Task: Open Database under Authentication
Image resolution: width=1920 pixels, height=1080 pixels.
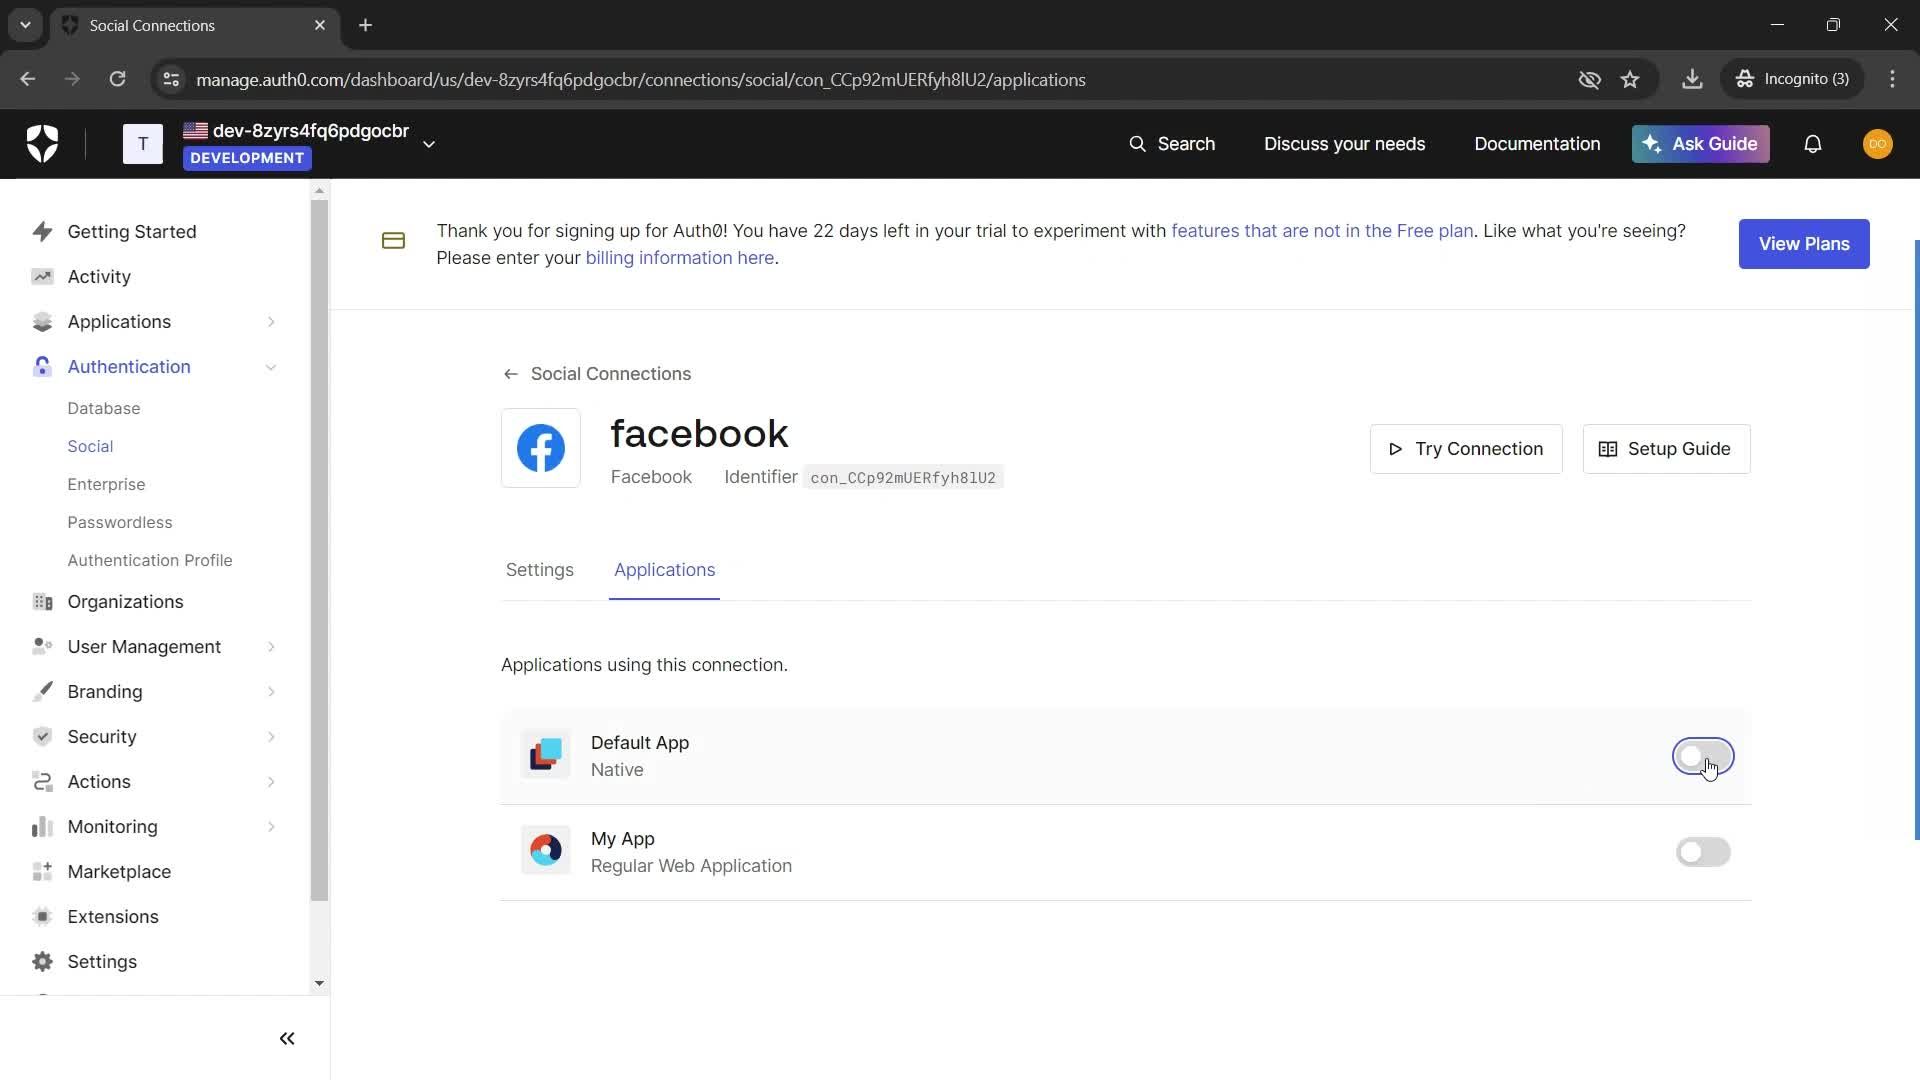Action: click(104, 408)
